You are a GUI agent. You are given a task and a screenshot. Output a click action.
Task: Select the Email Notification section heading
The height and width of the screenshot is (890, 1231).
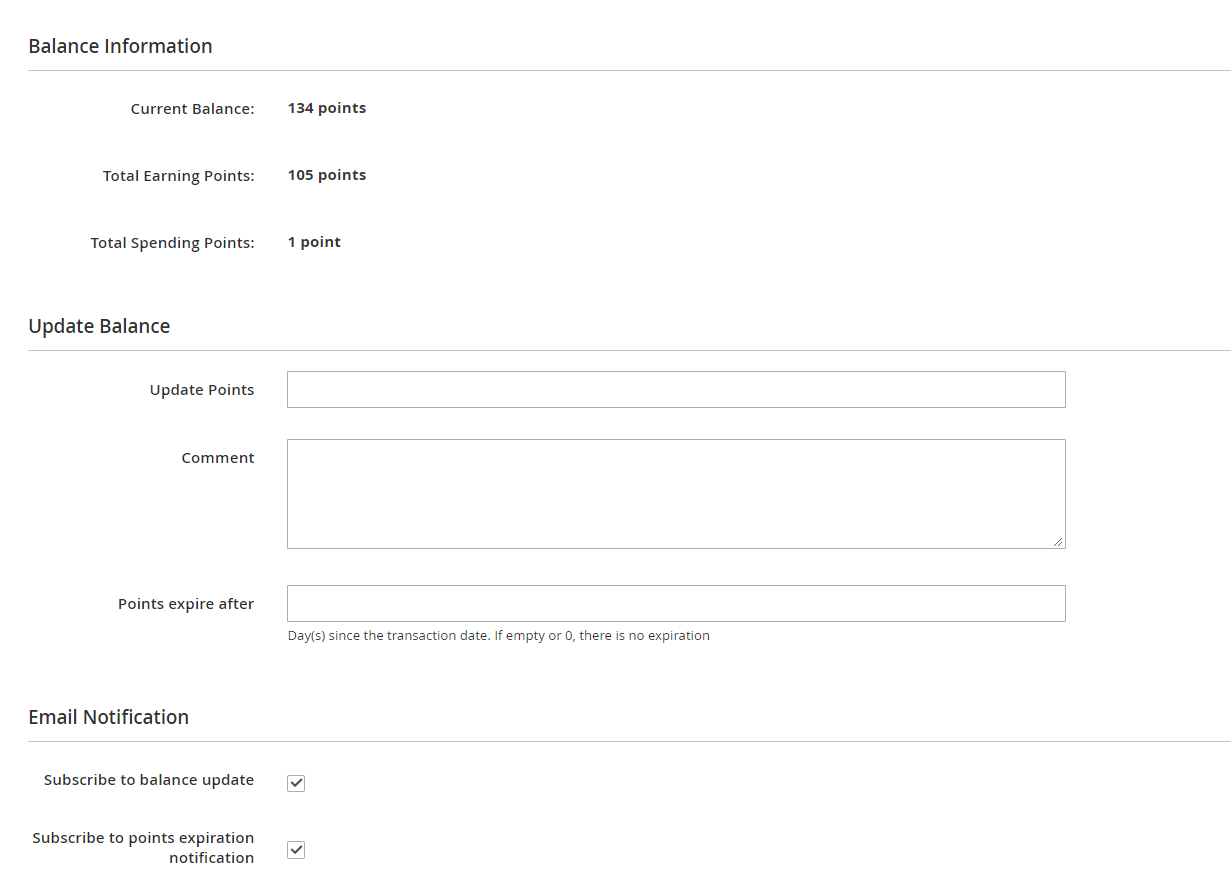pos(108,717)
